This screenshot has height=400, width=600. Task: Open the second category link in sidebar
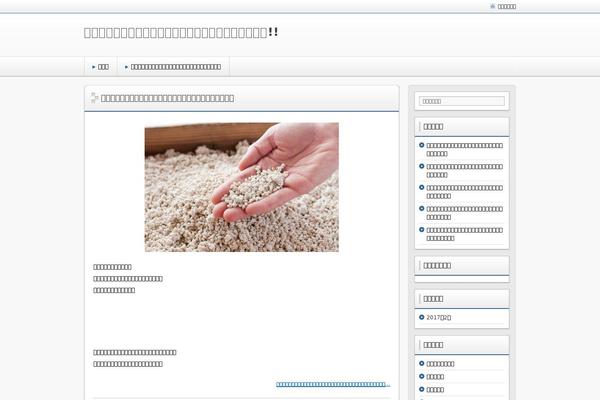[435, 377]
